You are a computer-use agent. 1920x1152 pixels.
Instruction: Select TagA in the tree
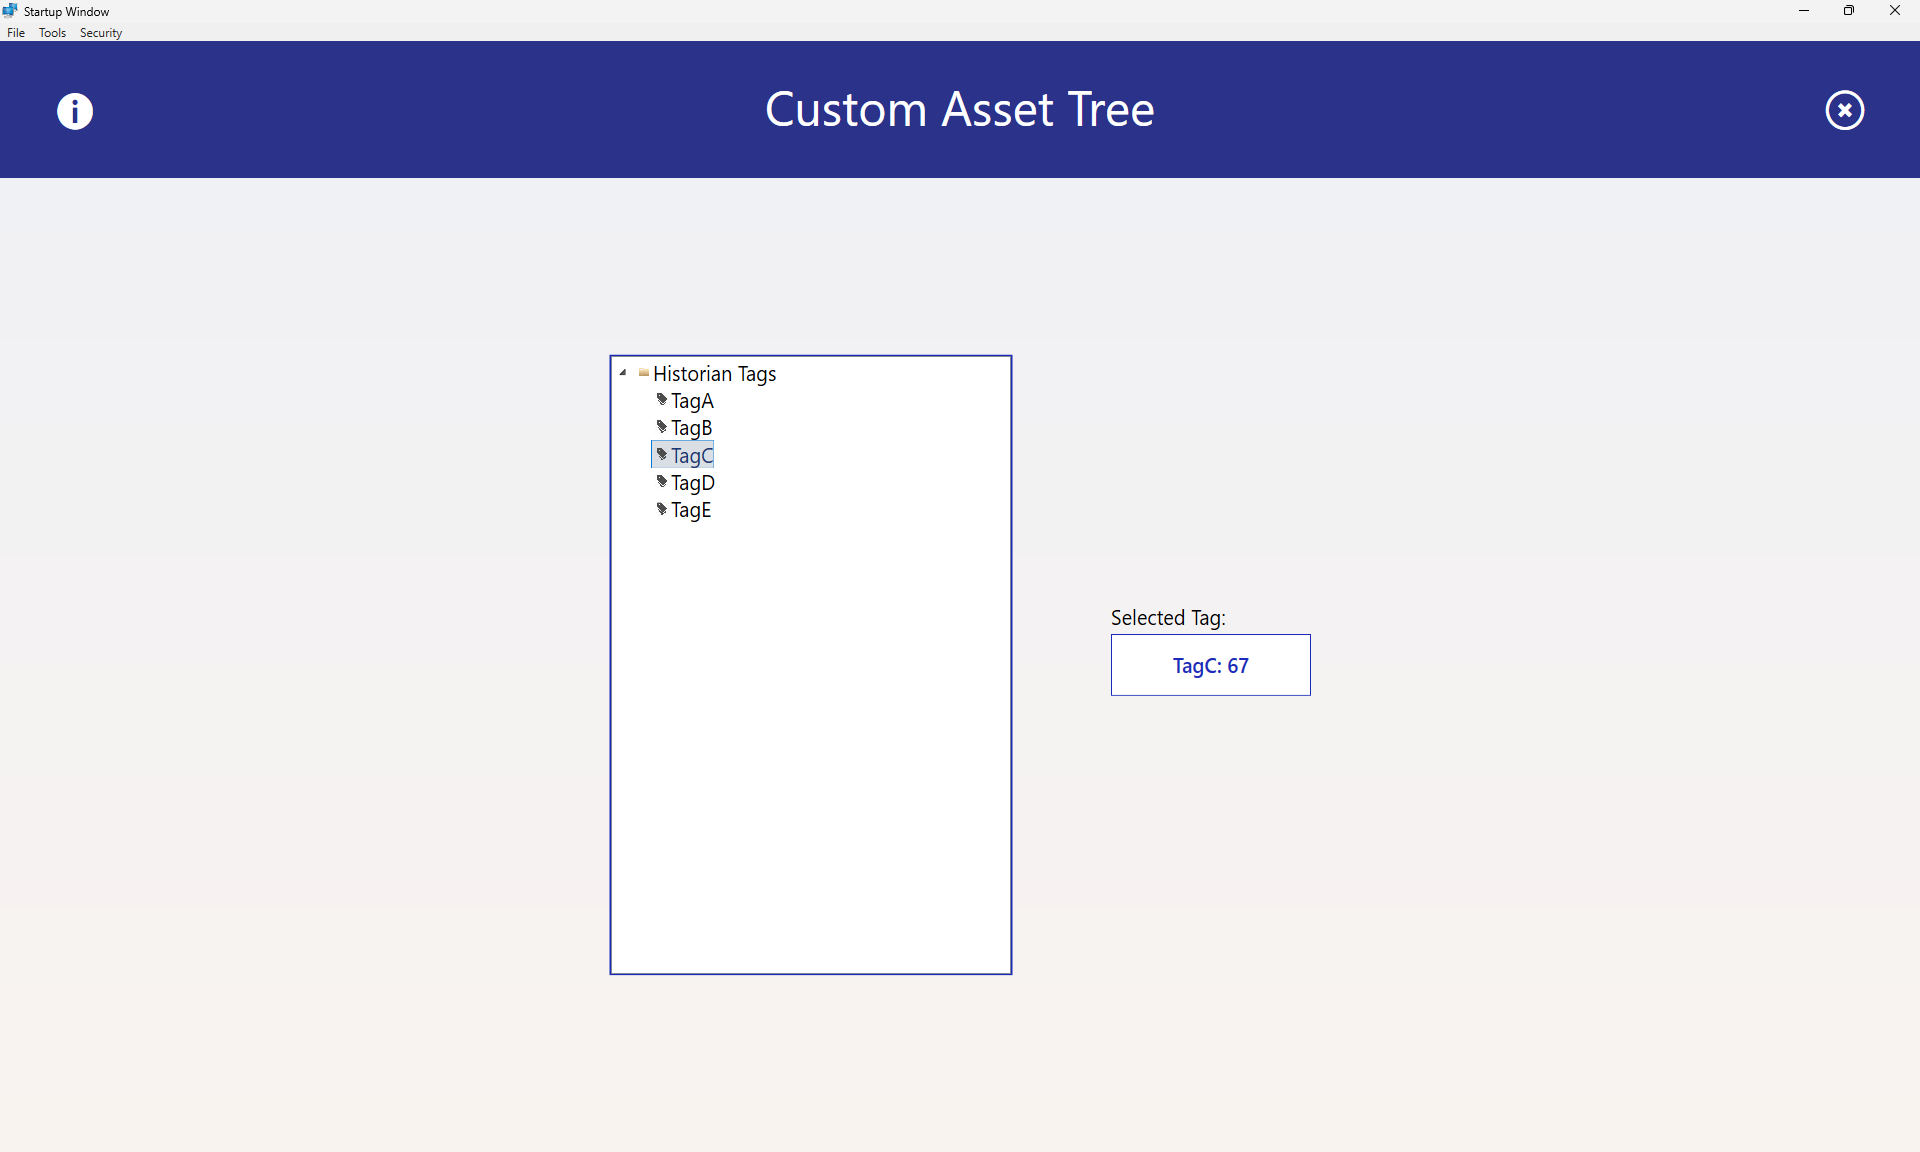click(x=692, y=401)
